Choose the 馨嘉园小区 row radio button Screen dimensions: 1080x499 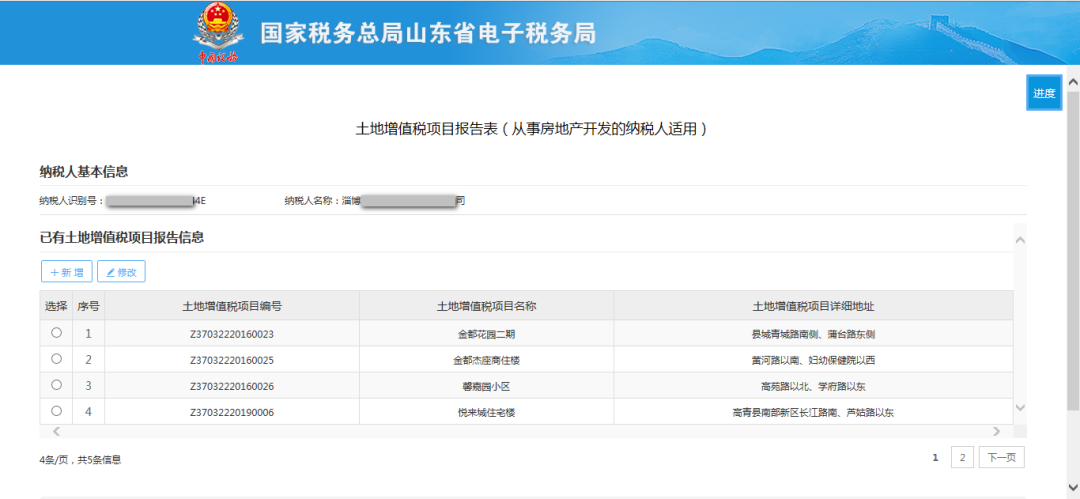pyautogui.click(x=56, y=385)
